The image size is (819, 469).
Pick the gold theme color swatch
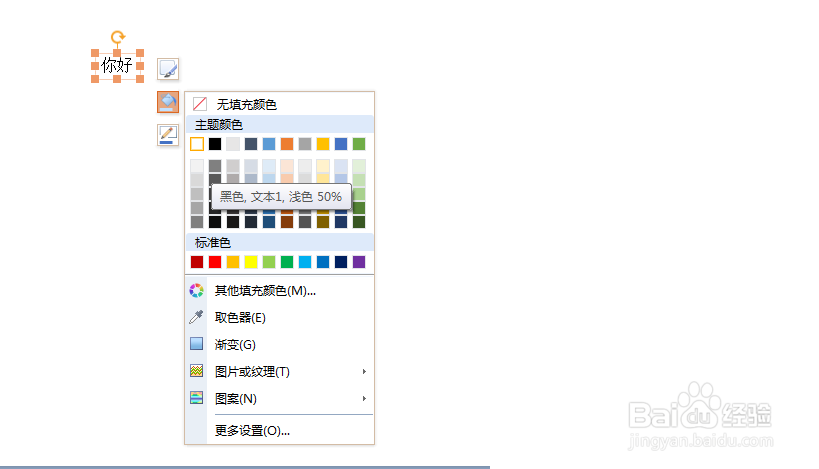[323, 144]
